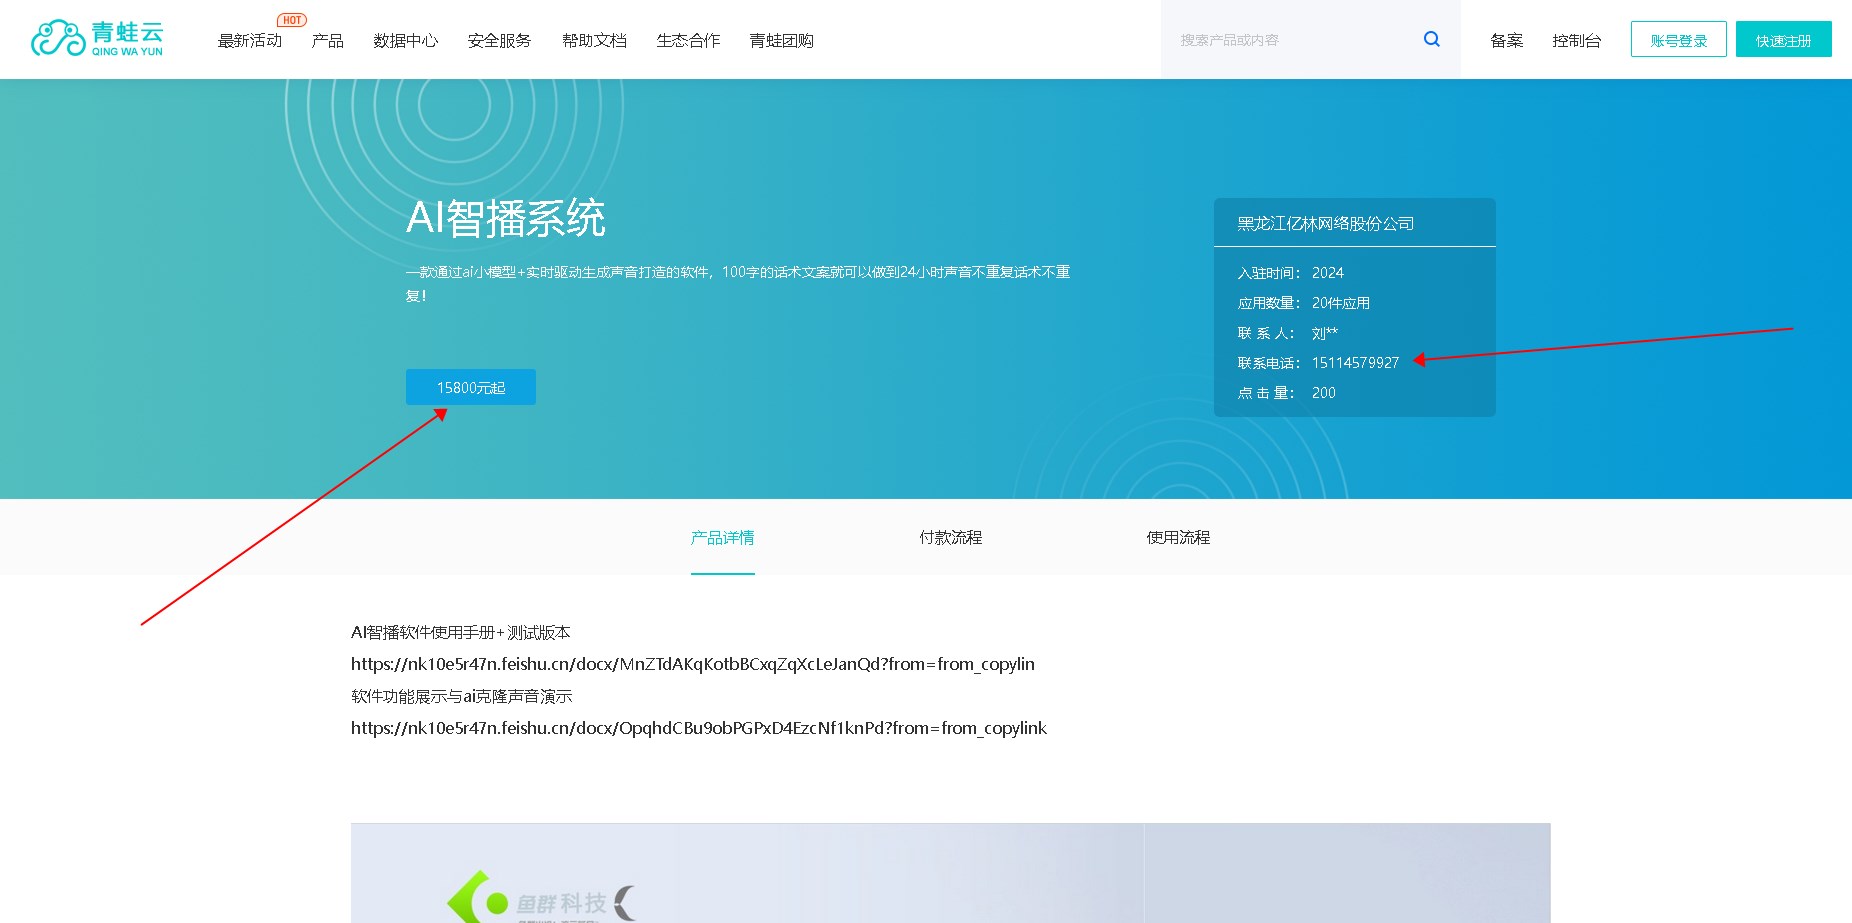Click the phone number 15114579927
The height and width of the screenshot is (923, 1852).
point(1355,363)
